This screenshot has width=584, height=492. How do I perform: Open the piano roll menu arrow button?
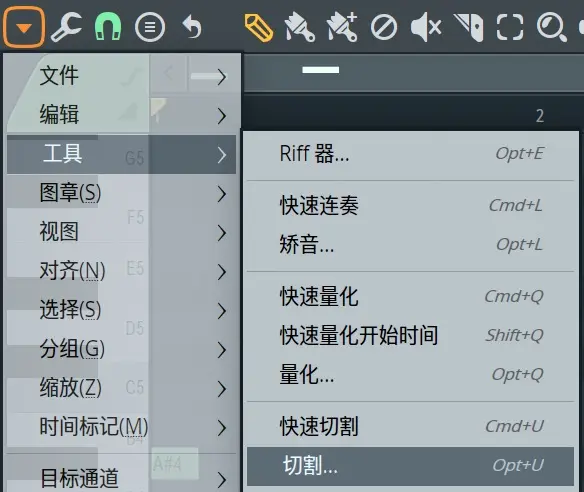tap(24, 28)
